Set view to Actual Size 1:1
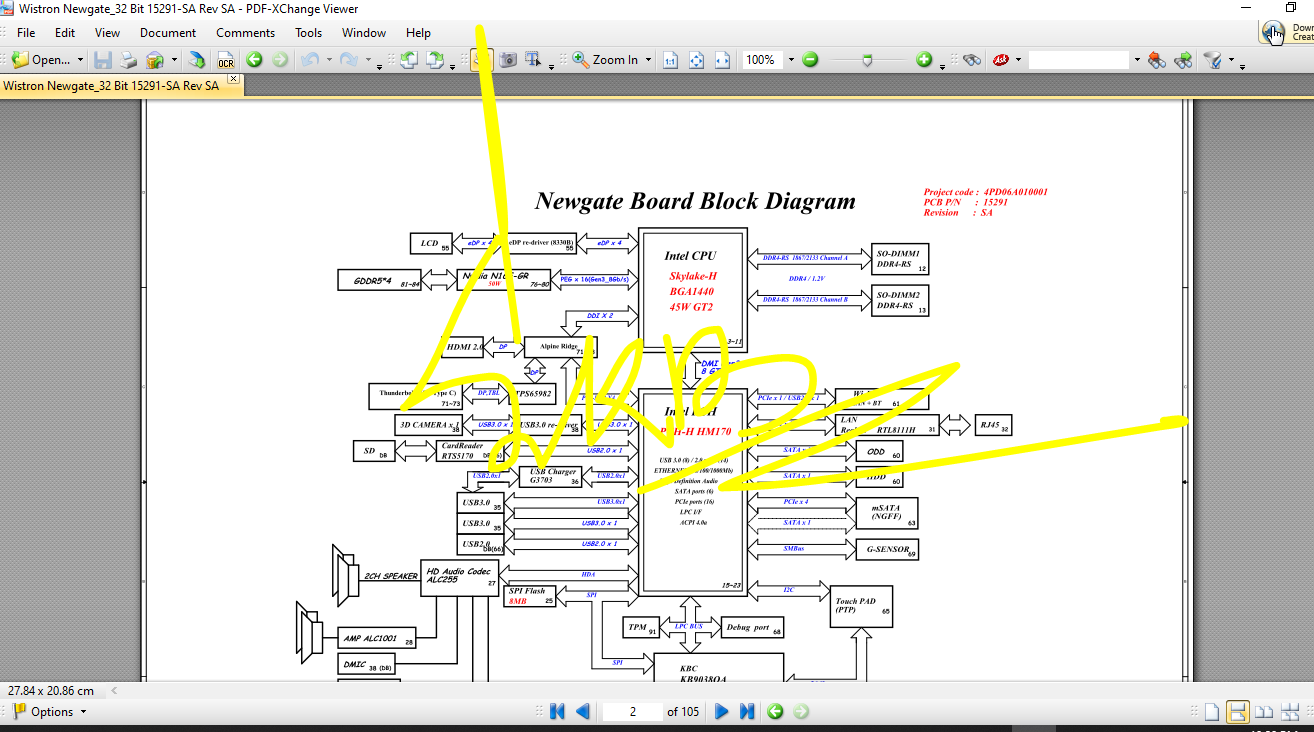The width and height of the screenshot is (1314, 732). [670, 60]
